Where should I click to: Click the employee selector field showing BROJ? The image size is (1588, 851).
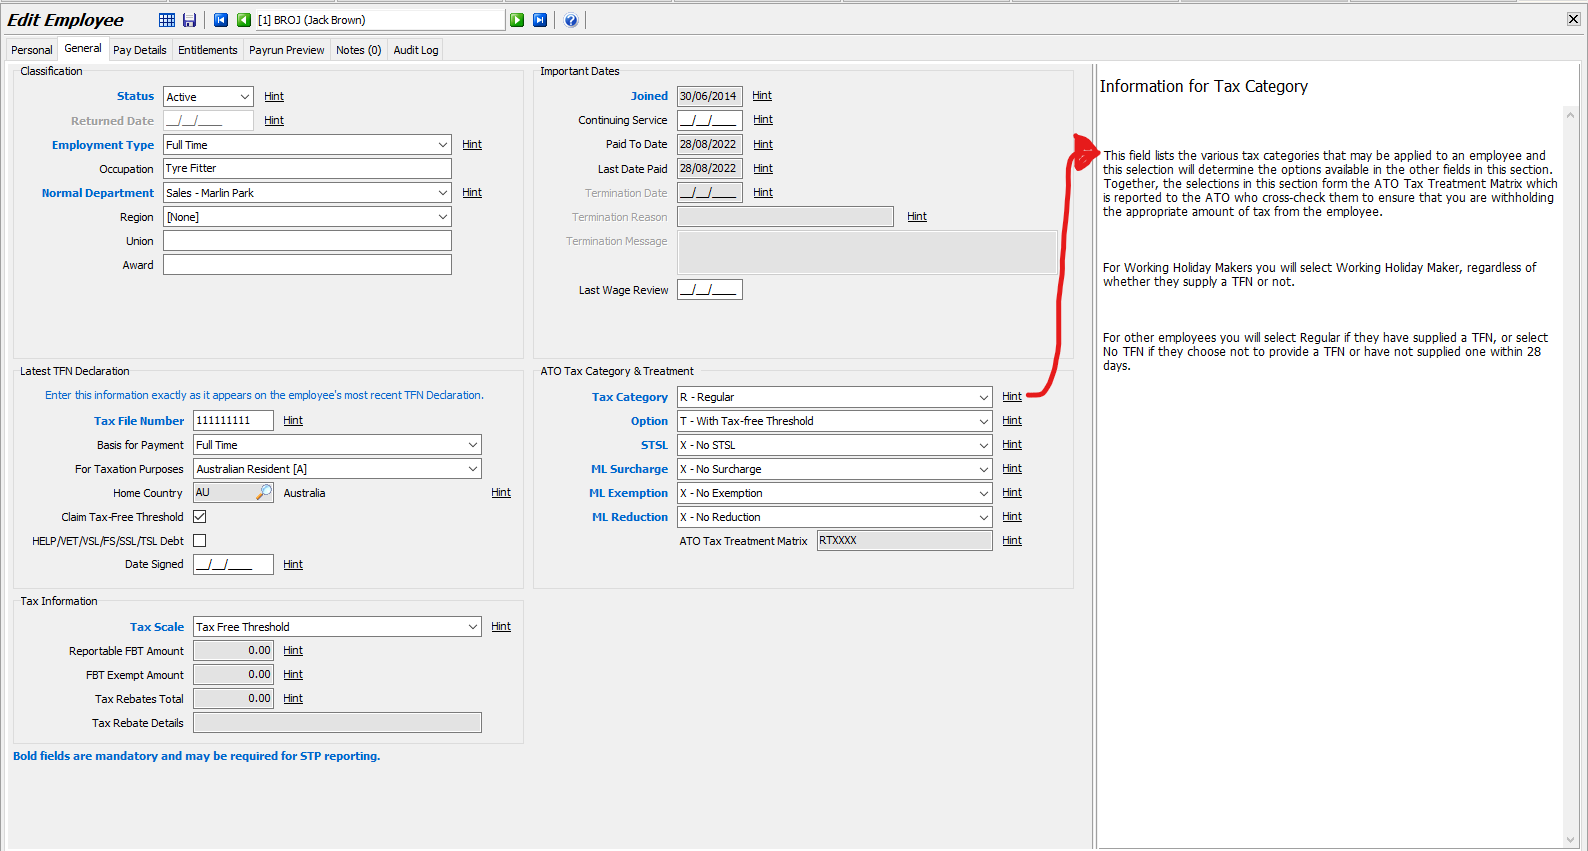coord(380,20)
